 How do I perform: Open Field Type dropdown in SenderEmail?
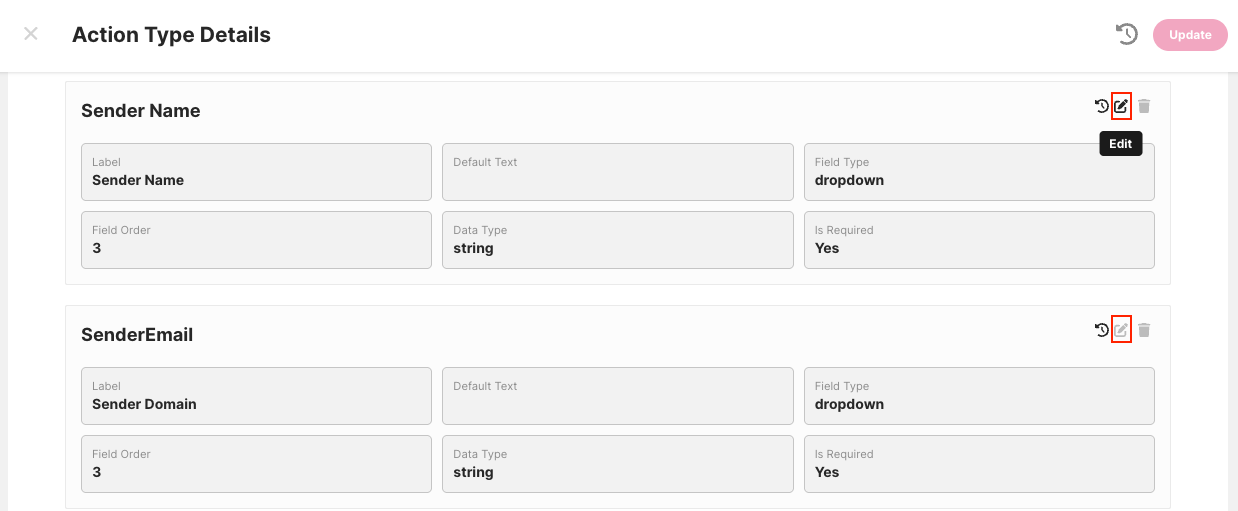[x=978, y=396]
